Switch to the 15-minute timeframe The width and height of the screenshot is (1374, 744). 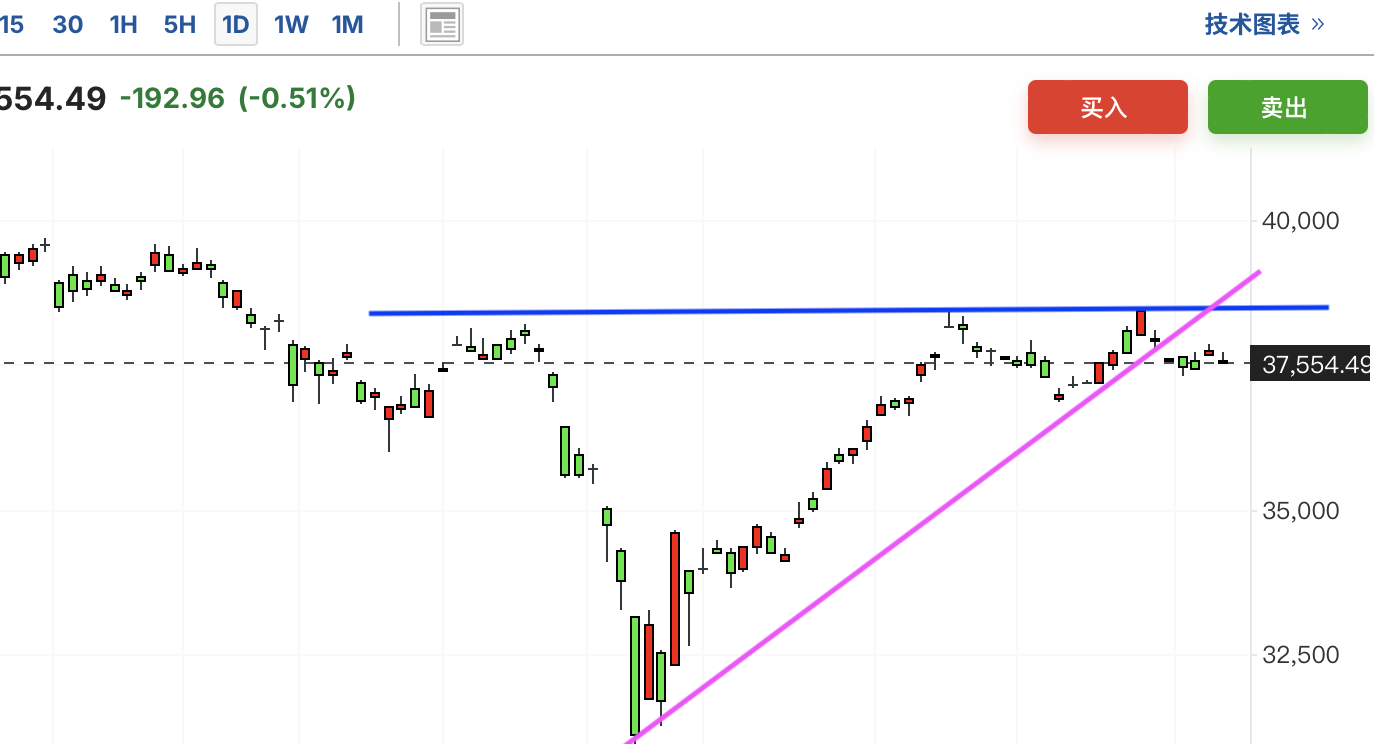pos(11,25)
